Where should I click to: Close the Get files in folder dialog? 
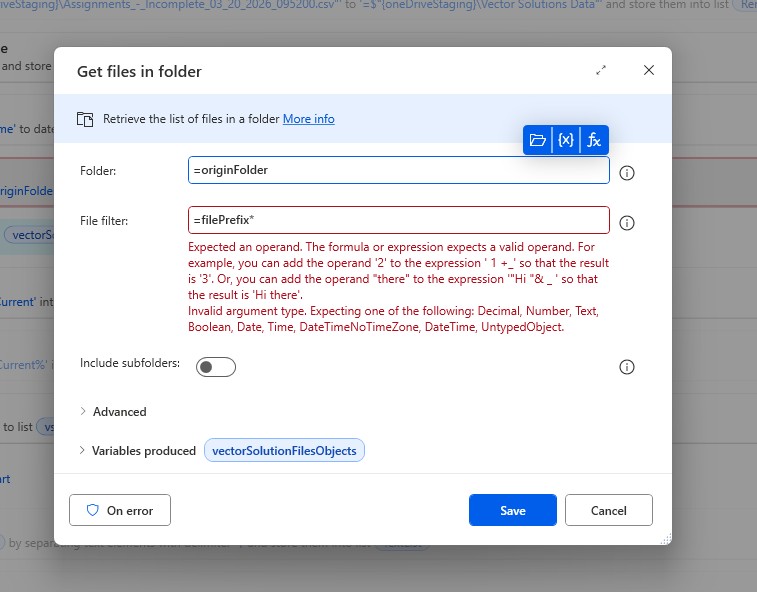[x=649, y=70]
